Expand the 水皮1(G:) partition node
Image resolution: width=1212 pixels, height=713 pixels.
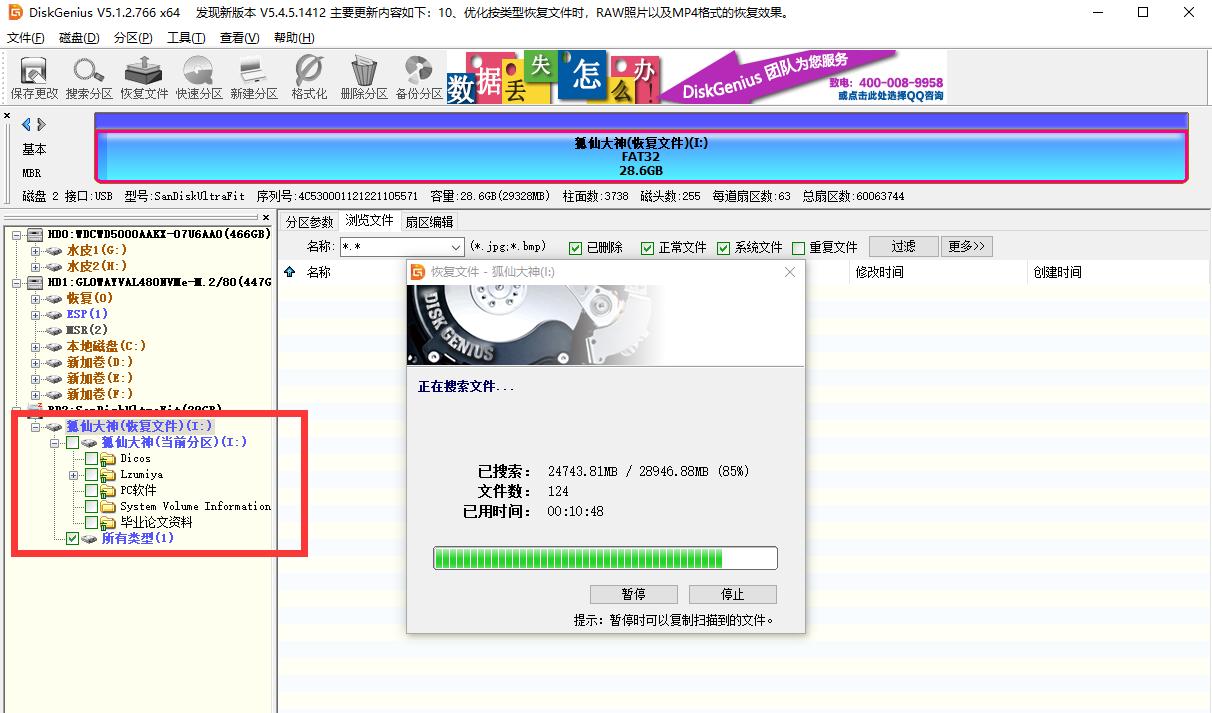[x=36, y=250]
